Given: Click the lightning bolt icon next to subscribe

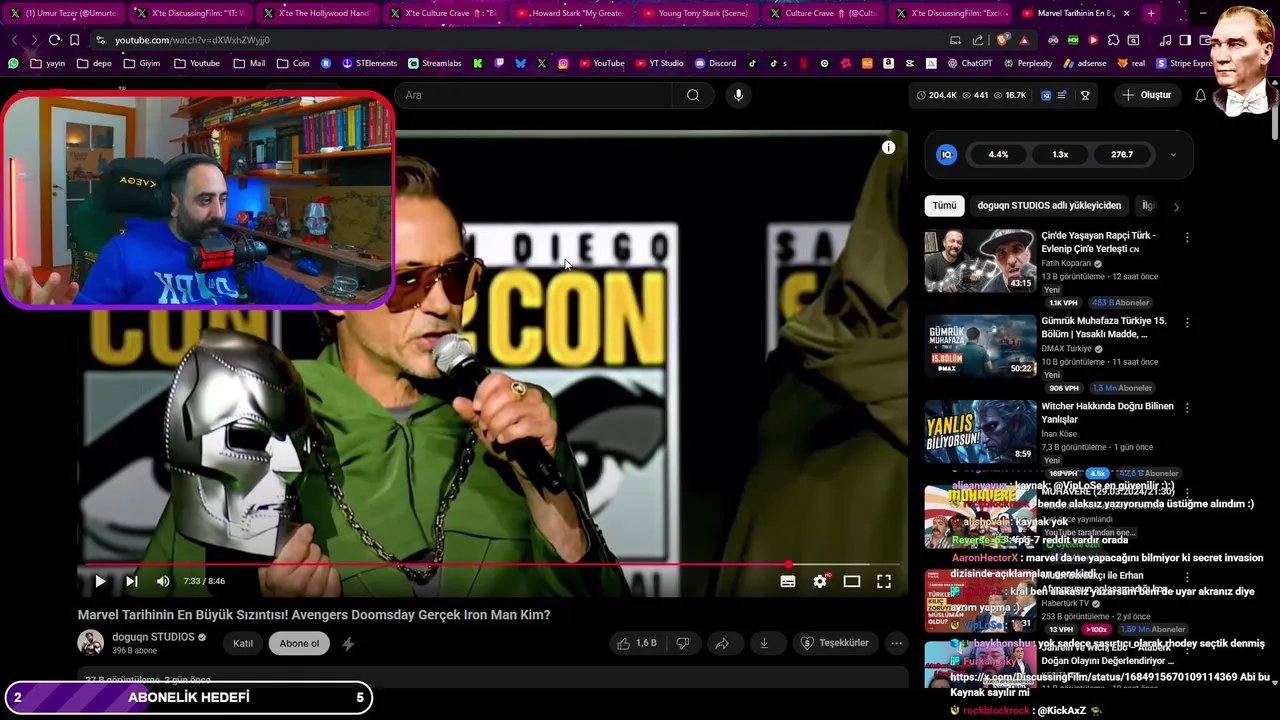Looking at the screenshot, I should coord(348,644).
